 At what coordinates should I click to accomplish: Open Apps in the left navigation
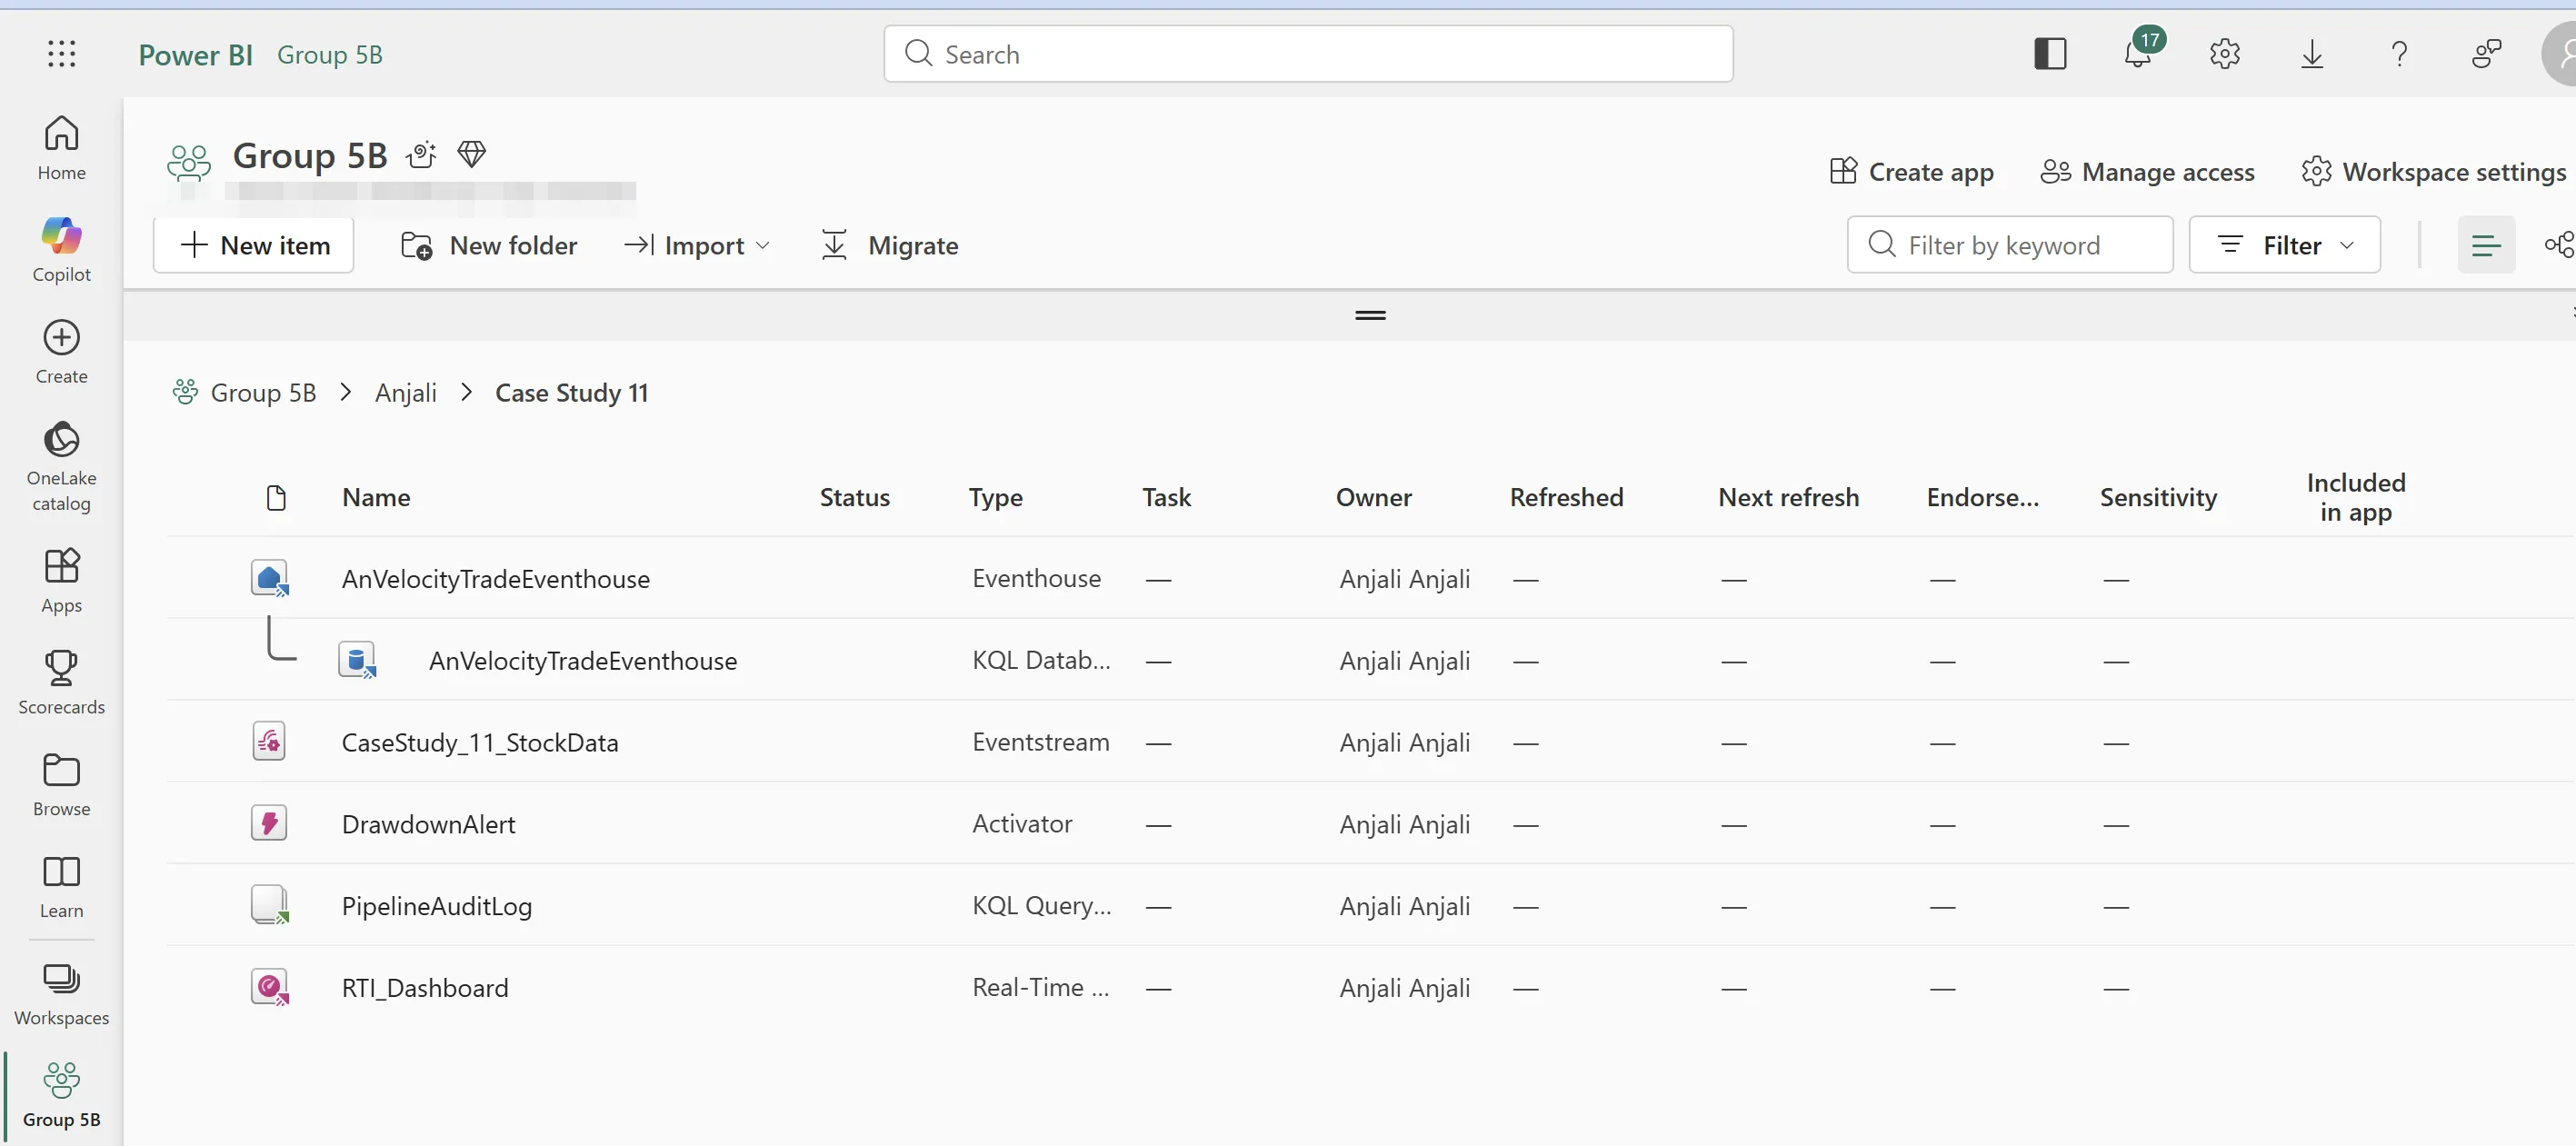62,580
